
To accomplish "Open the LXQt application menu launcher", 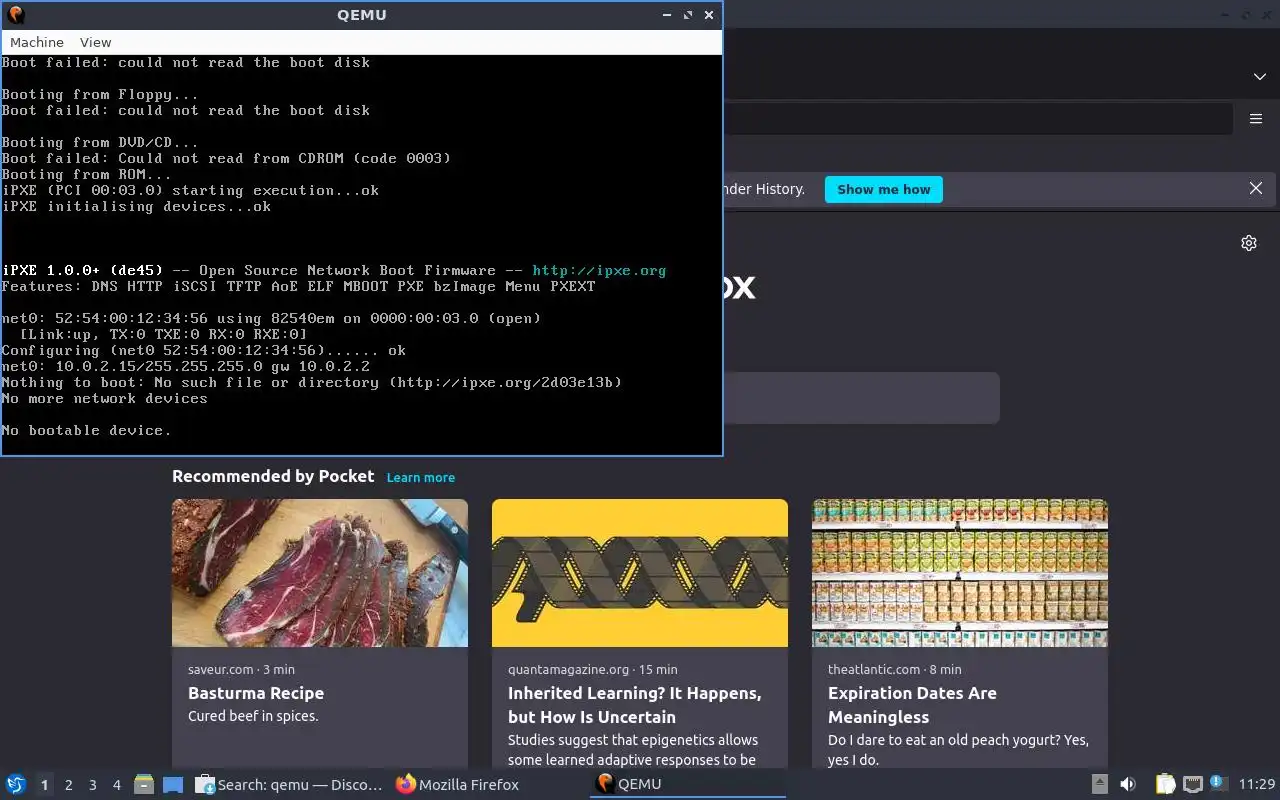I will pos(16,785).
